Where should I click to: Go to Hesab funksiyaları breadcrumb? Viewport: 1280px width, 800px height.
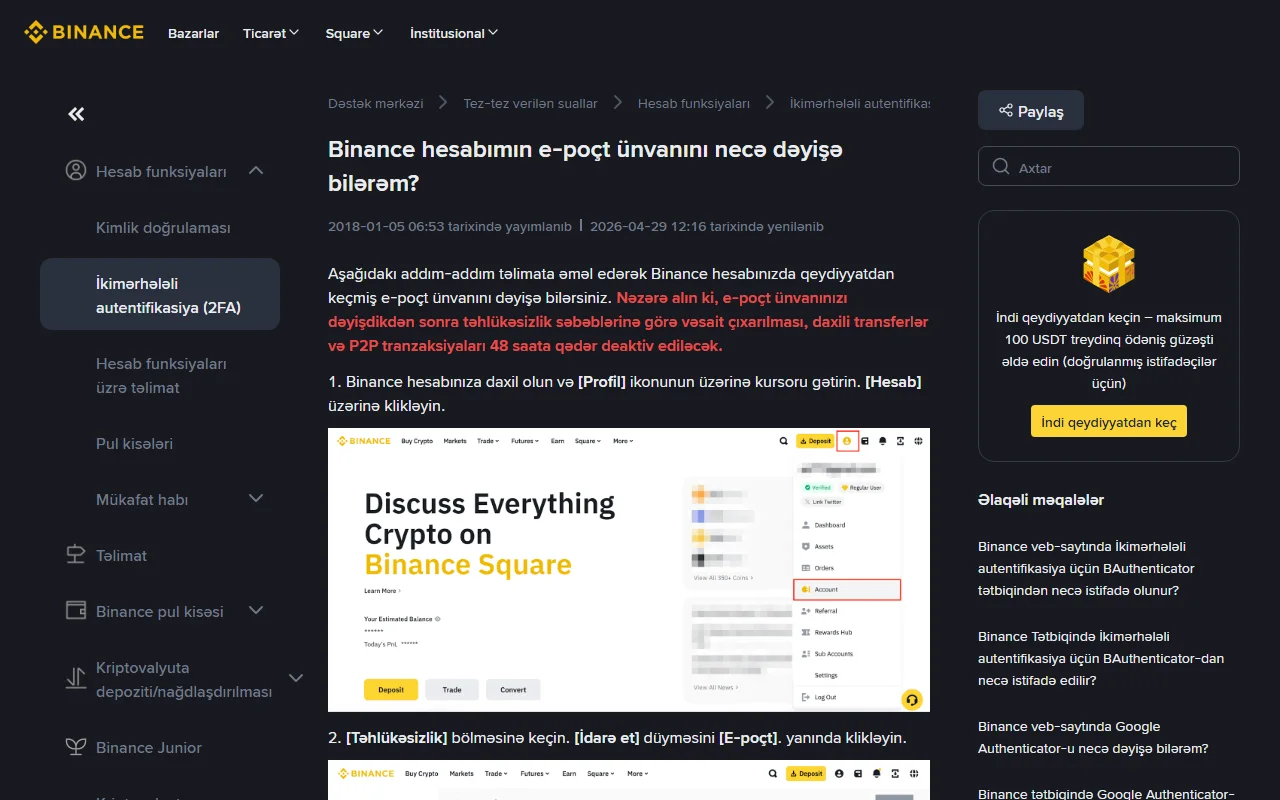[694, 103]
